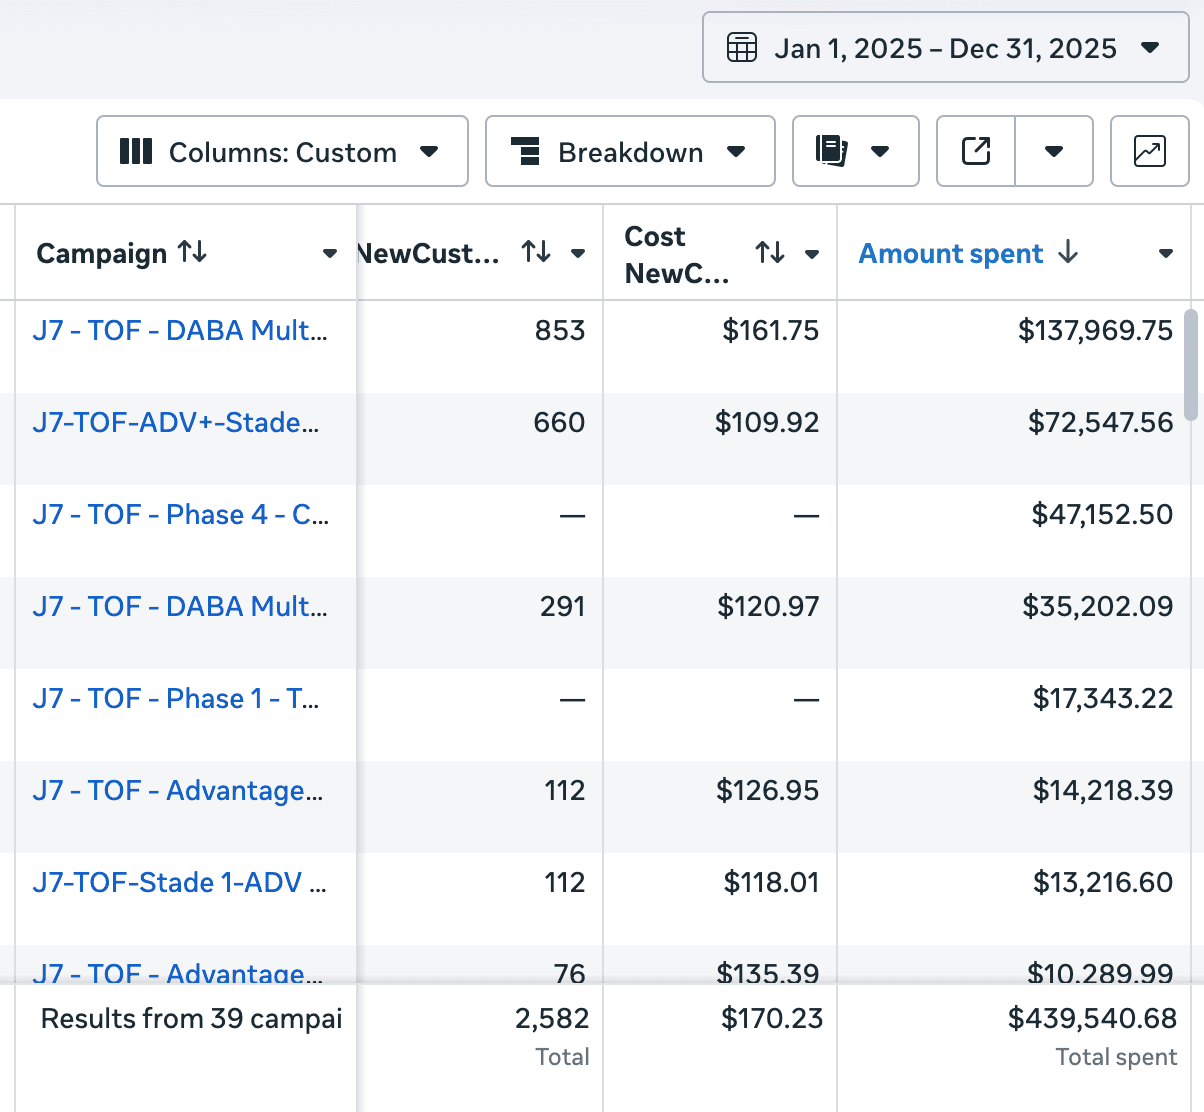Open Campaign column header options caret
1204x1112 pixels.
tap(330, 254)
